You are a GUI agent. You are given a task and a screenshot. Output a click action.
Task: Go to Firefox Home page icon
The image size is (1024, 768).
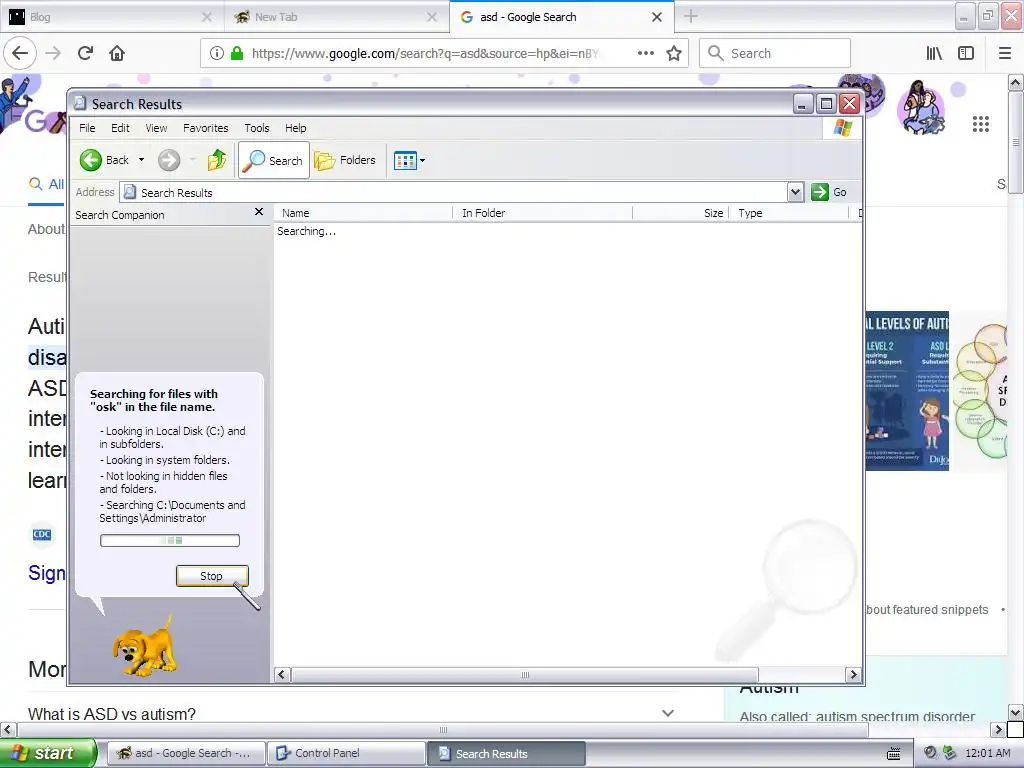117,53
